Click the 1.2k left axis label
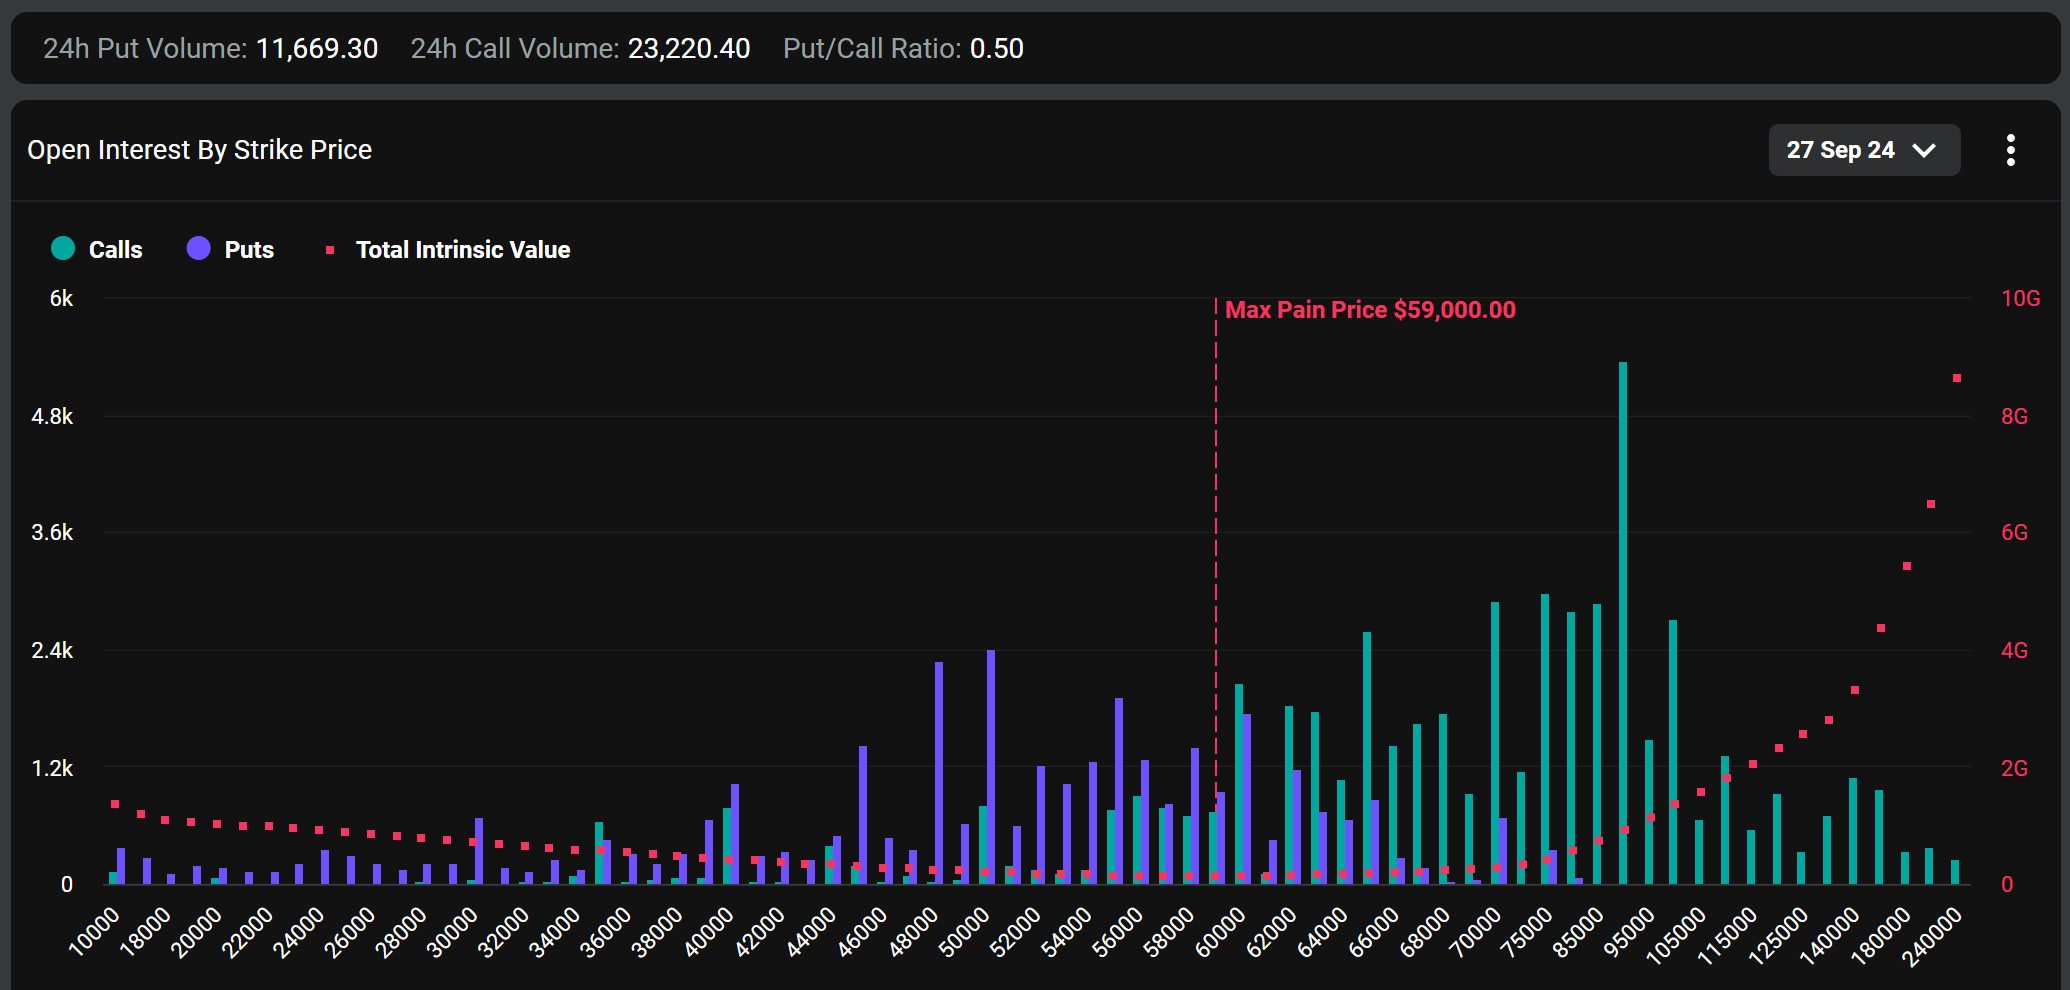 (x=52, y=768)
